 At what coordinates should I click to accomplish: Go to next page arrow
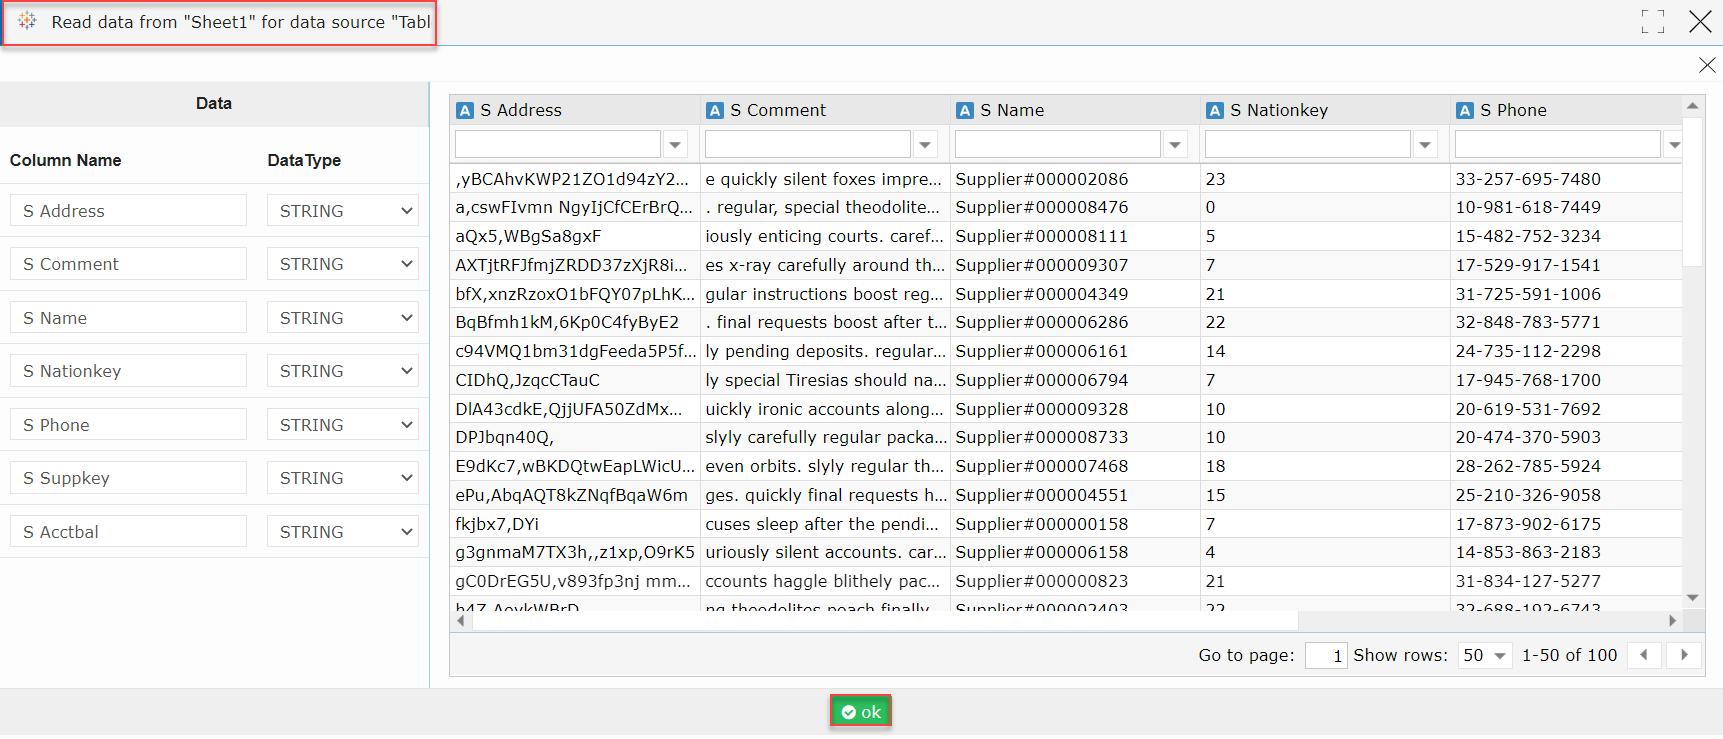tap(1684, 655)
